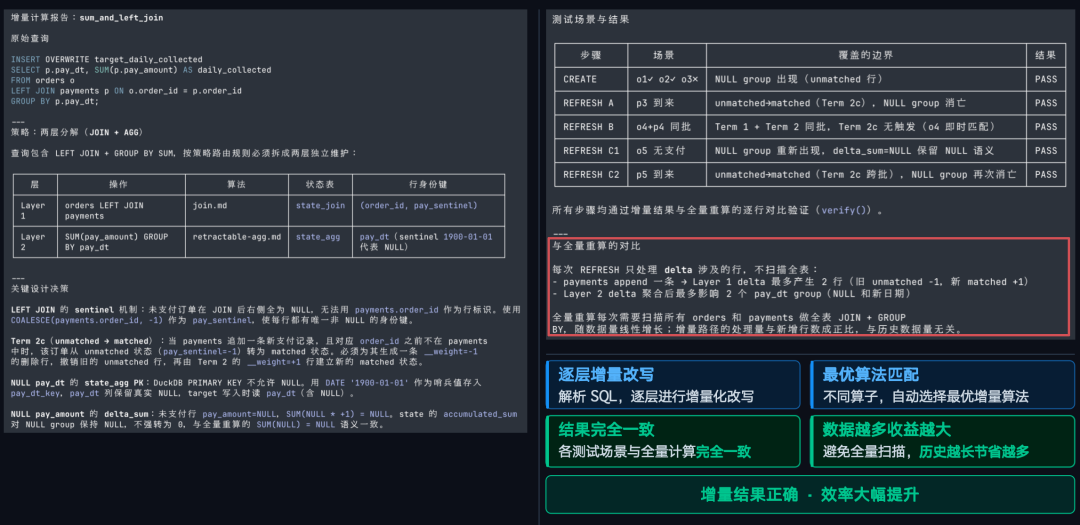The height and width of the screenshot is (525, 1080).
Task: Click the "操作" column header
Action: [121, 185]
